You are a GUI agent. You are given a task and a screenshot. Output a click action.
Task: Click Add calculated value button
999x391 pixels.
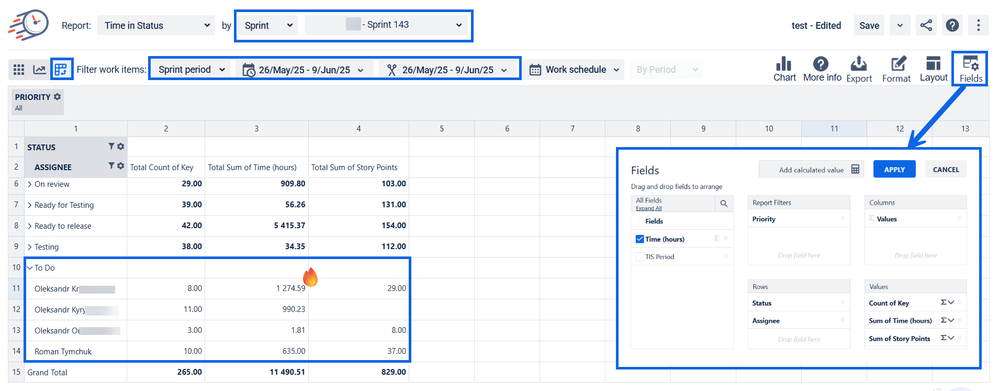click(811, 169)
